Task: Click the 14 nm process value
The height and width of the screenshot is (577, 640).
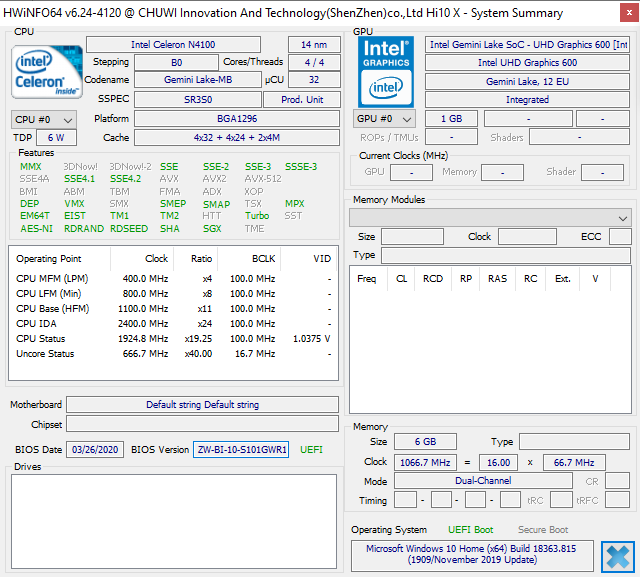Action: pos(314,44)
